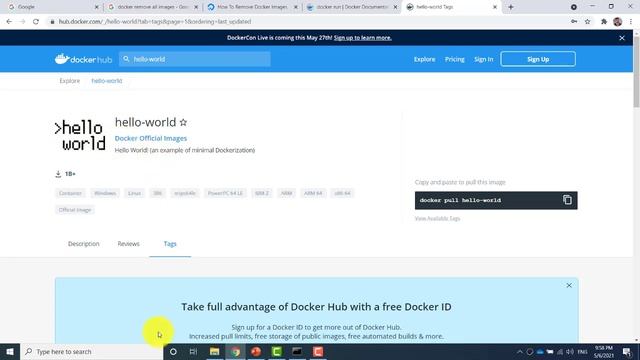This screenshot has height=360, width=640.
Task: Open the notification center
Action: [x=627, y=351]
